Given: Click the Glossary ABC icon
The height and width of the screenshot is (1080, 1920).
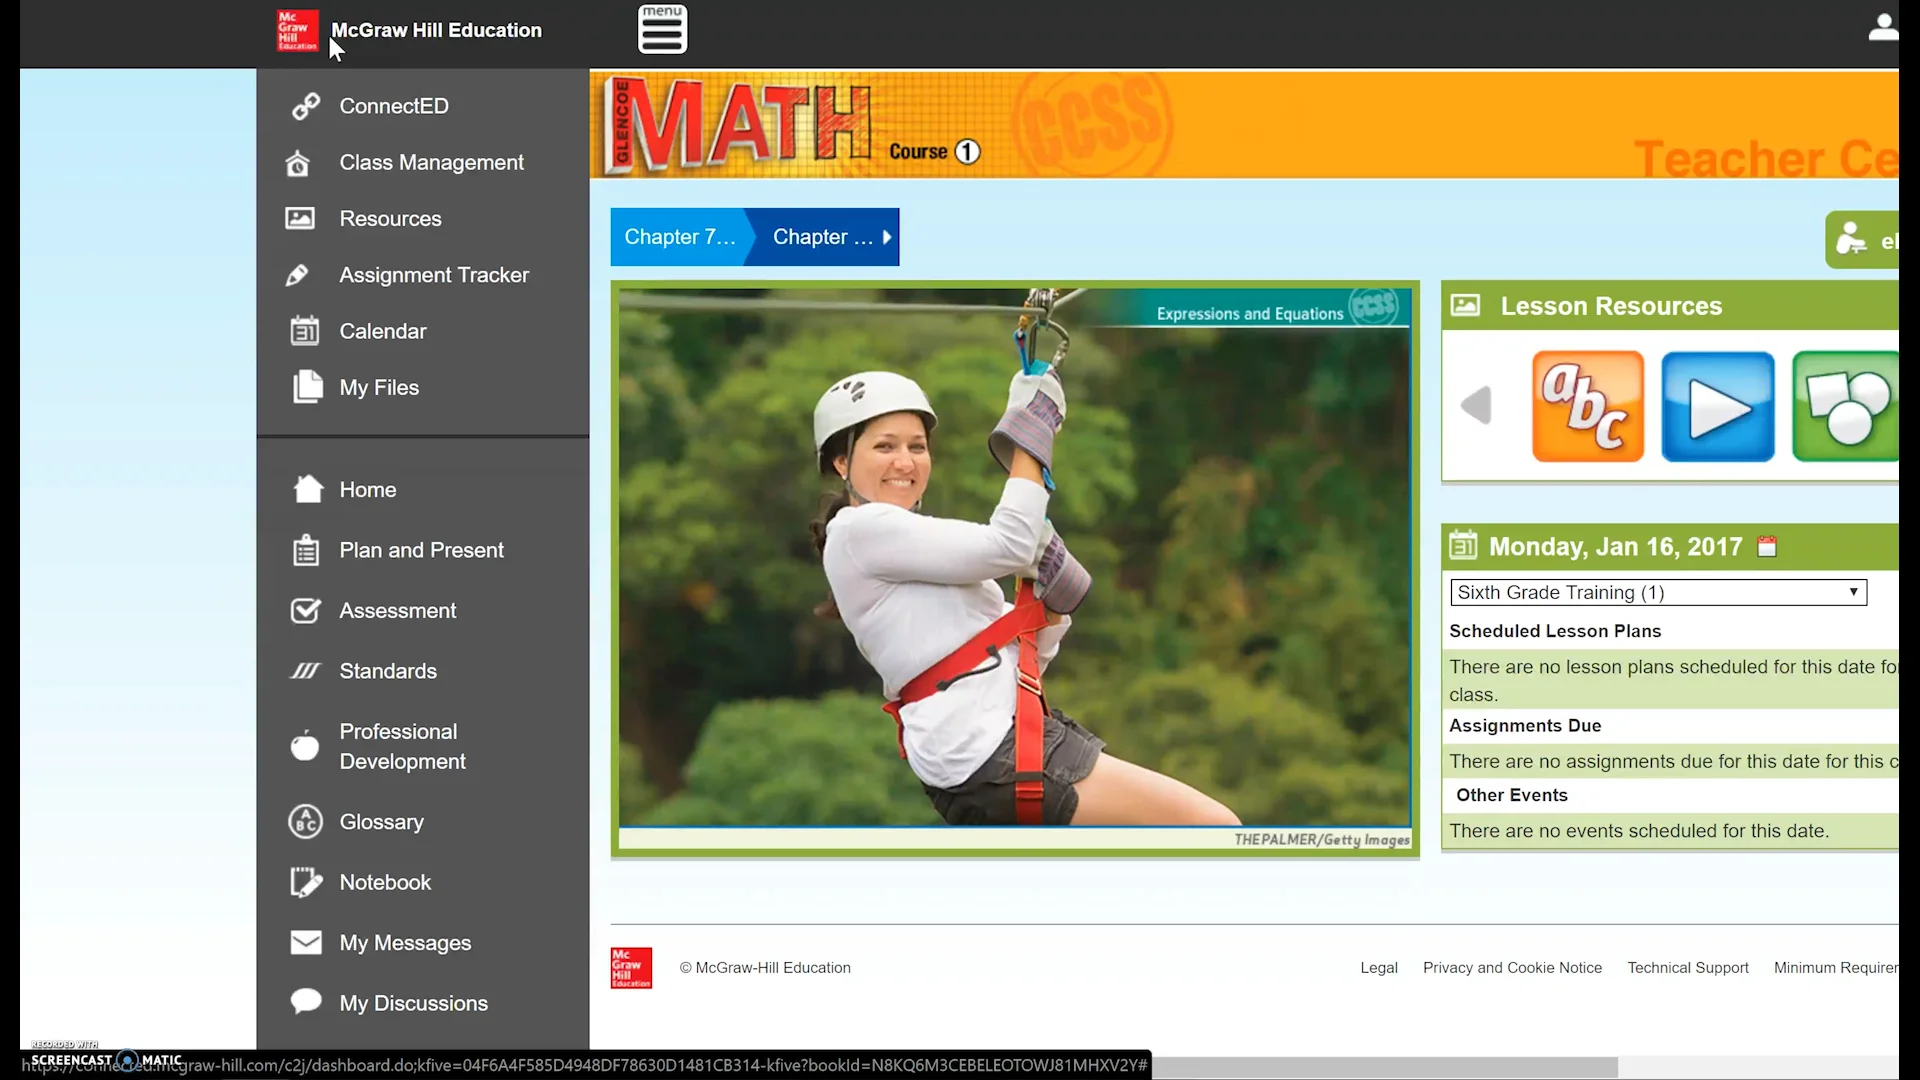Looking at the screenshot, I should pos(305,822).
